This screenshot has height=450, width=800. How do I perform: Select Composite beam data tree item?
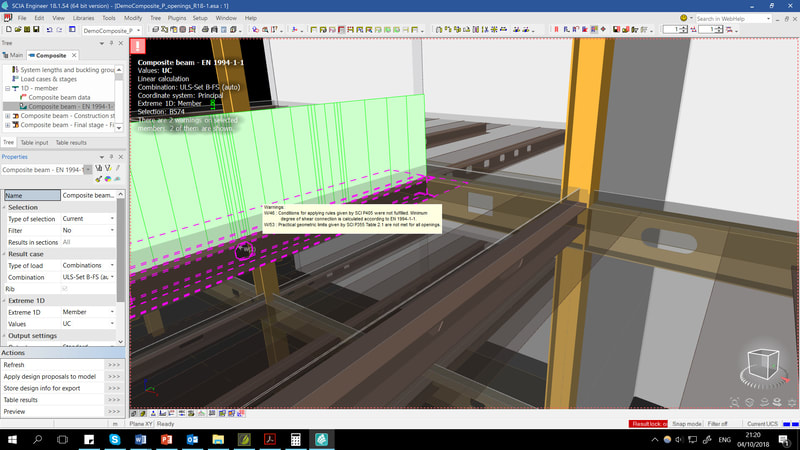(59, 97)
